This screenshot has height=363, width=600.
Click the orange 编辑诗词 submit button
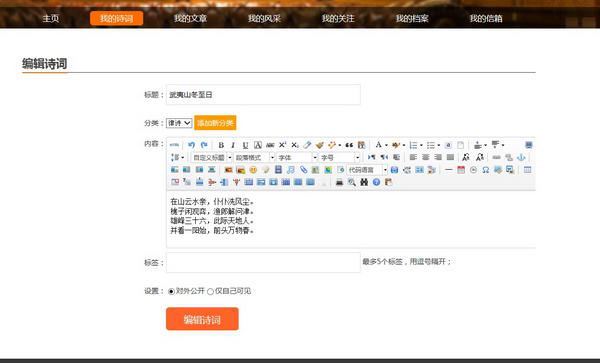tap(202, 319)
